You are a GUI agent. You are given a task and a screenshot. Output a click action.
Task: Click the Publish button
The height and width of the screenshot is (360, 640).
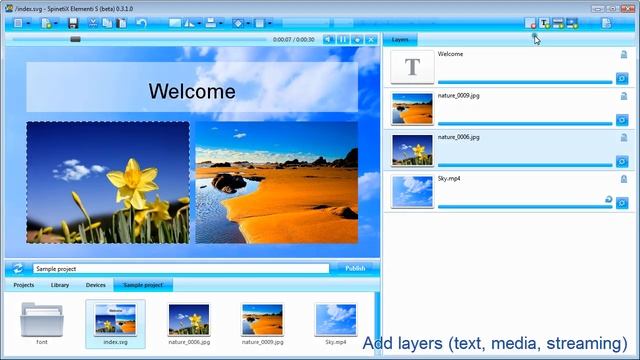(x=355, y=268)
